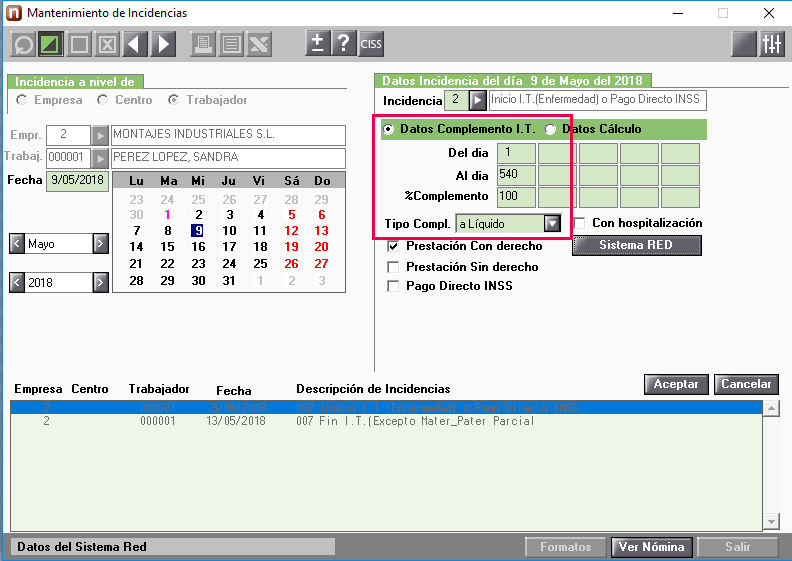792x561 pixels.
Task: Select the 9/05/2018 Inicio I.T. row
Action: click(386, 407)
